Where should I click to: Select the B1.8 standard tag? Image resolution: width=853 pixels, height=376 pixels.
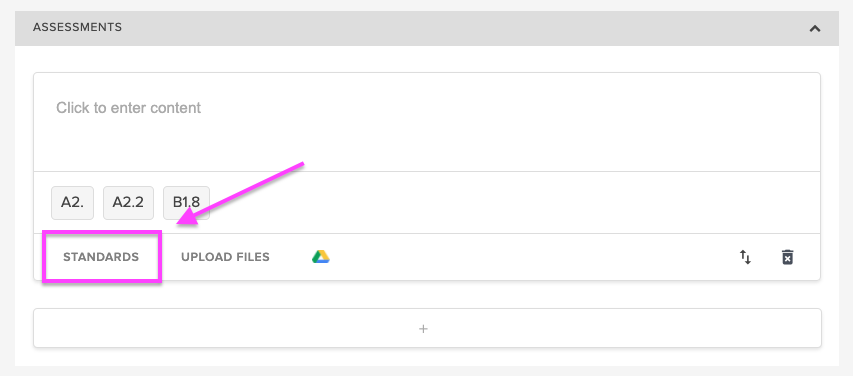tap(186, 202)
